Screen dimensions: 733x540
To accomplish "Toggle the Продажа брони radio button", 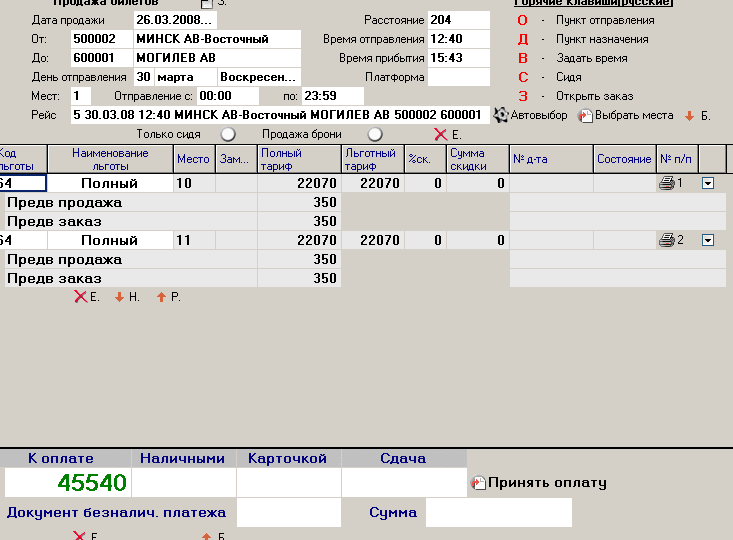I will pyautogui.click(x=375, y=135).
